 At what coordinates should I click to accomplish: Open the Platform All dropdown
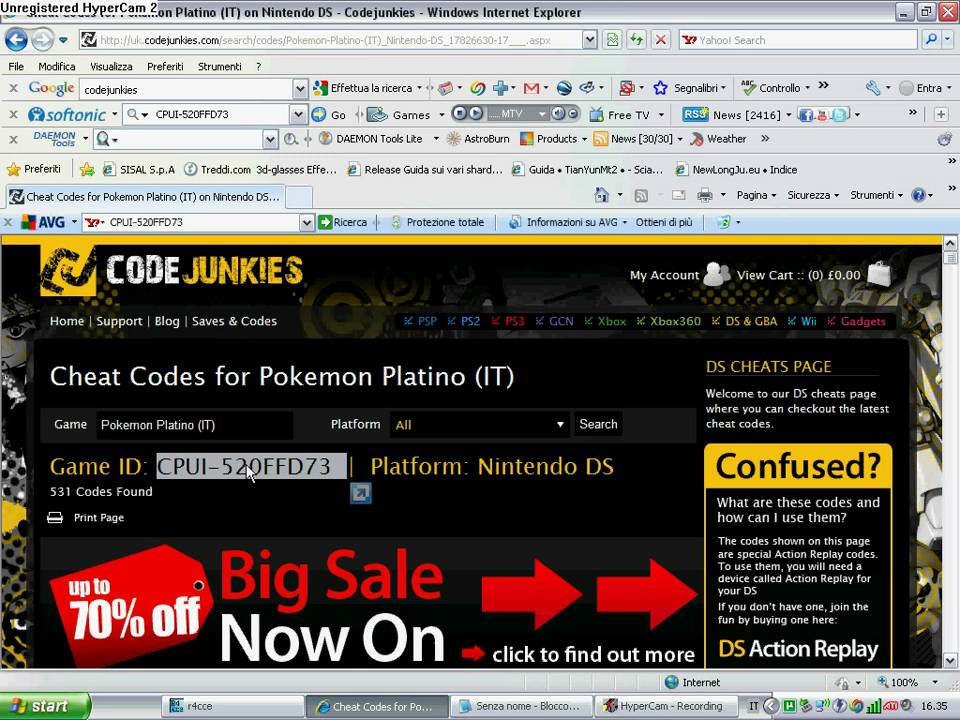(x=479, y=424)
